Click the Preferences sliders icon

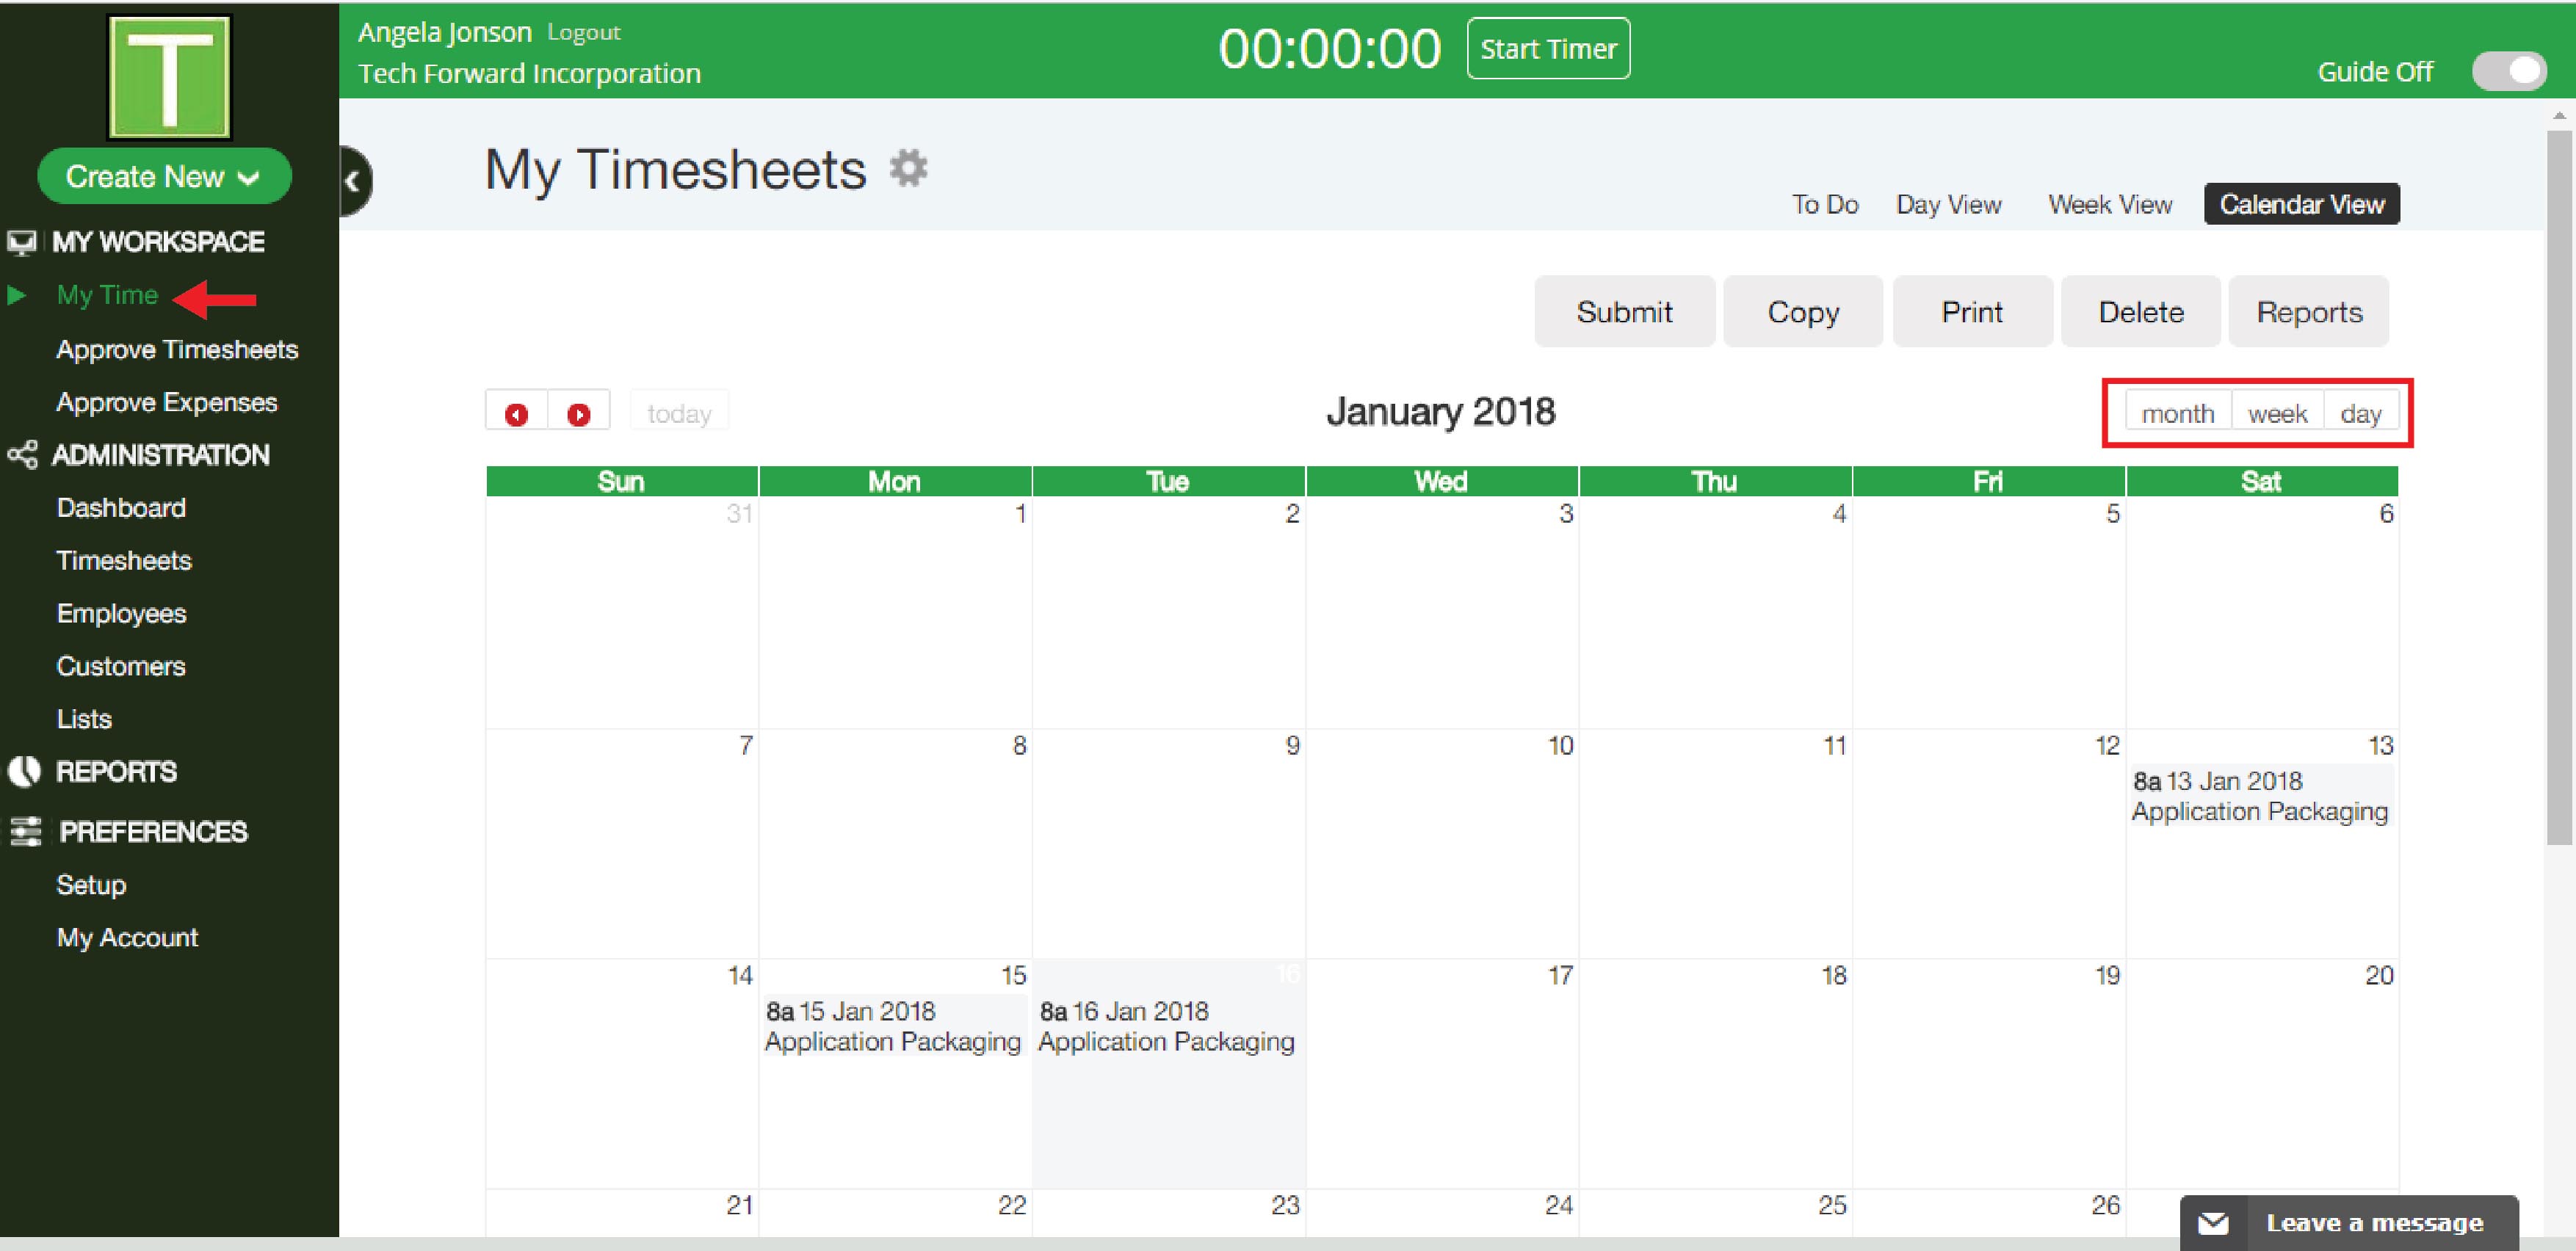click(24, 831)
